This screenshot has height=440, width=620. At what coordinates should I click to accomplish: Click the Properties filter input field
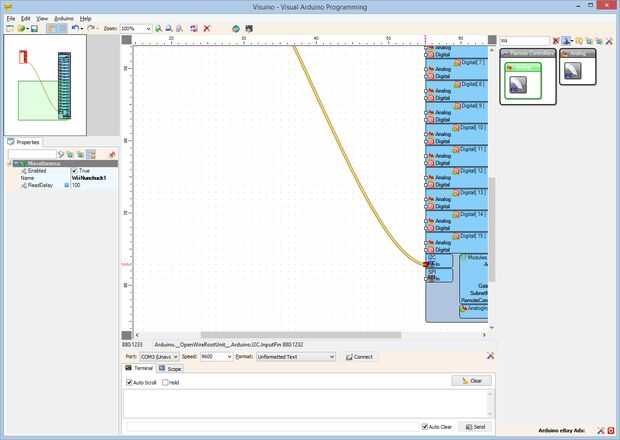coord(32,154)
